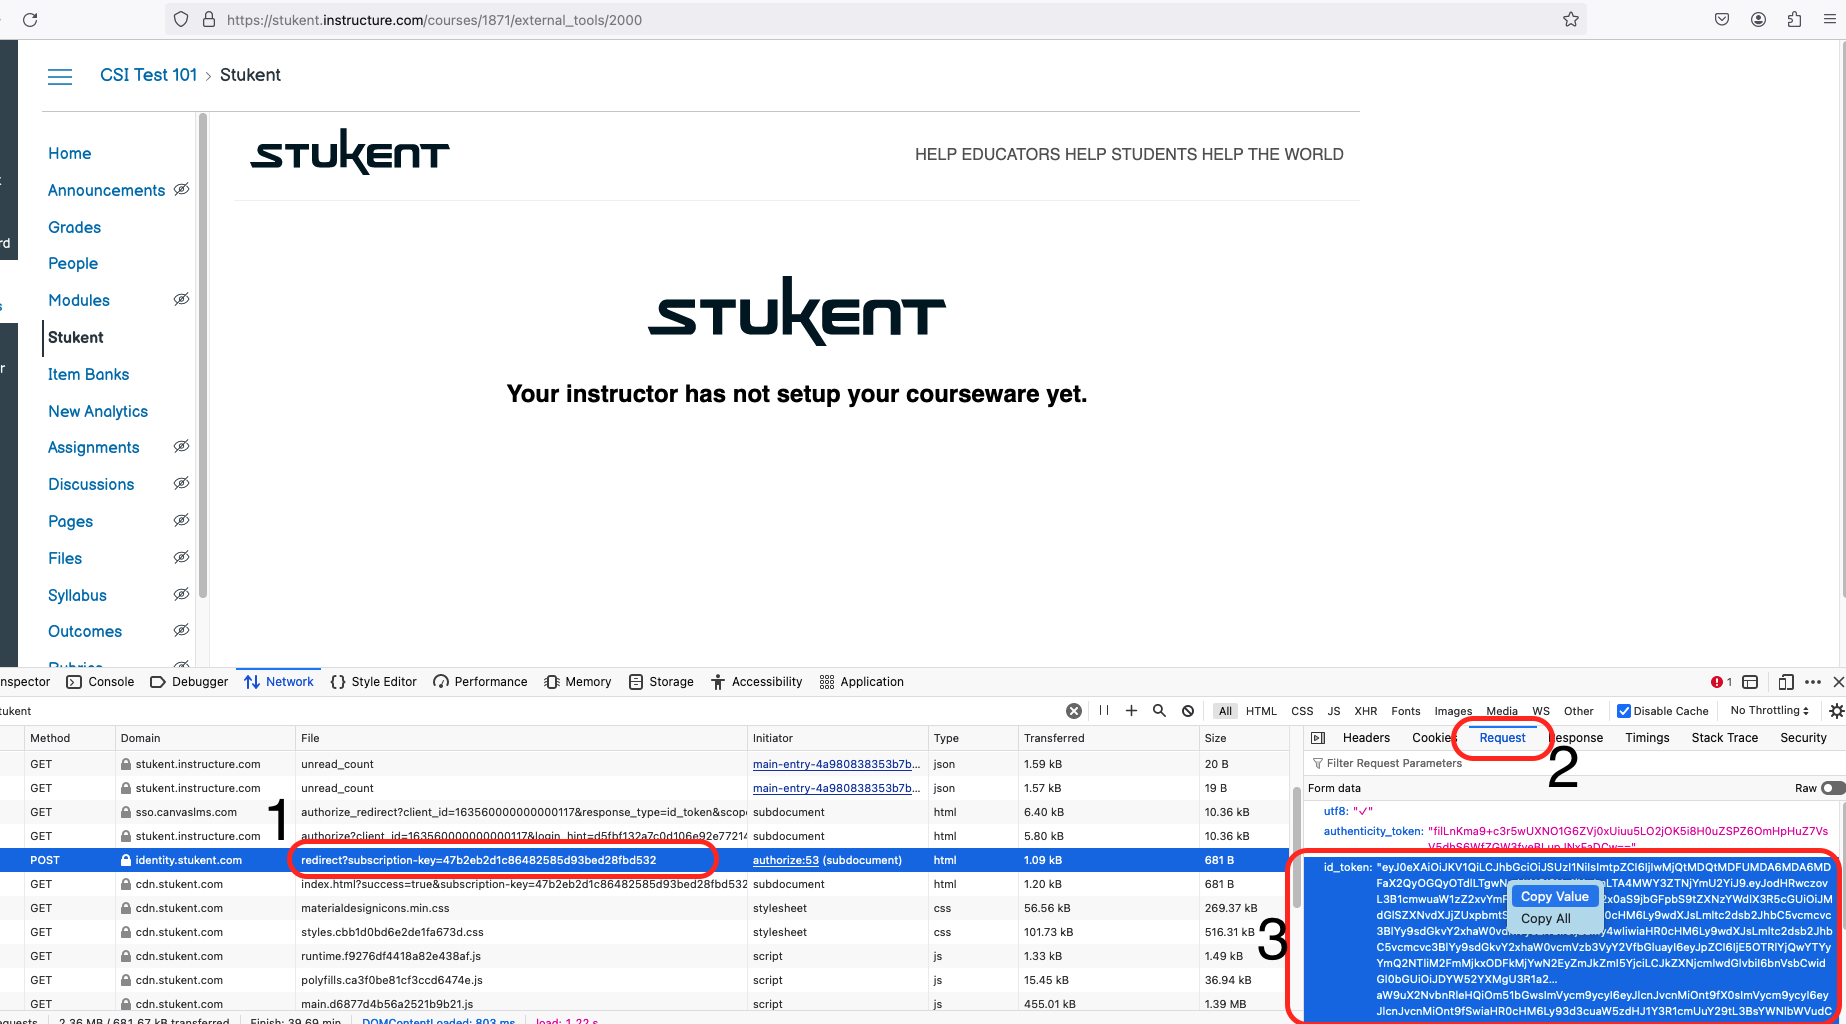
Task: Open the Firefox application hamburger menu
Action: [x=1830, y=19]
